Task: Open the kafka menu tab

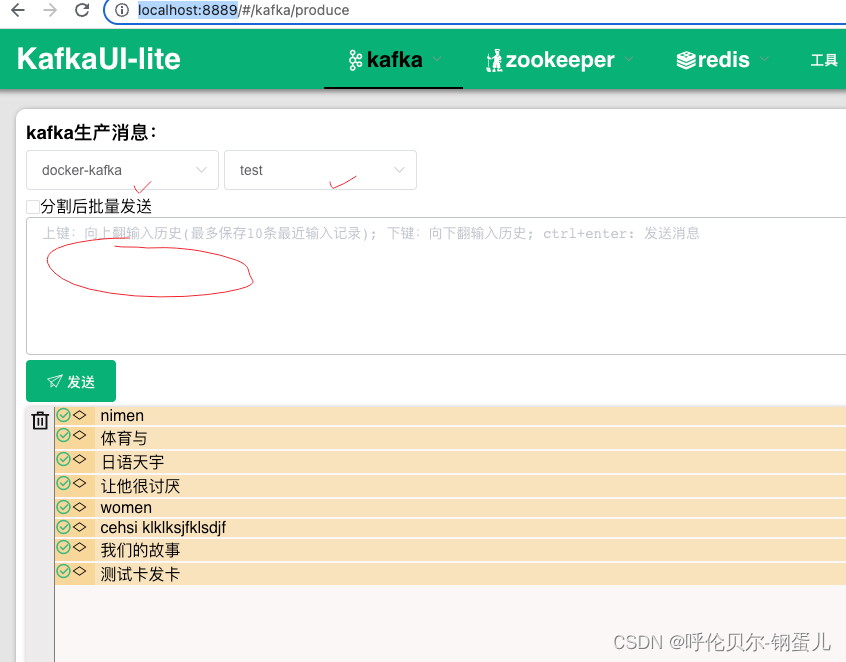Action: coord(393,59)
